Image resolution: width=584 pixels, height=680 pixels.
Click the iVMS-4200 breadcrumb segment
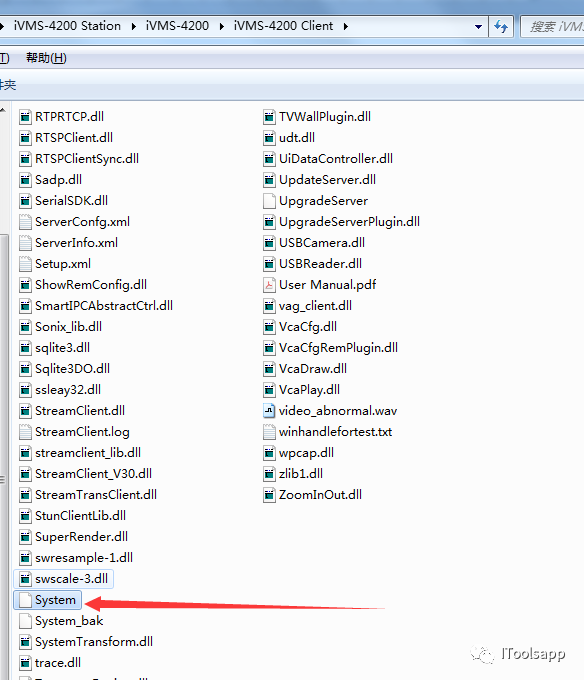177,26
